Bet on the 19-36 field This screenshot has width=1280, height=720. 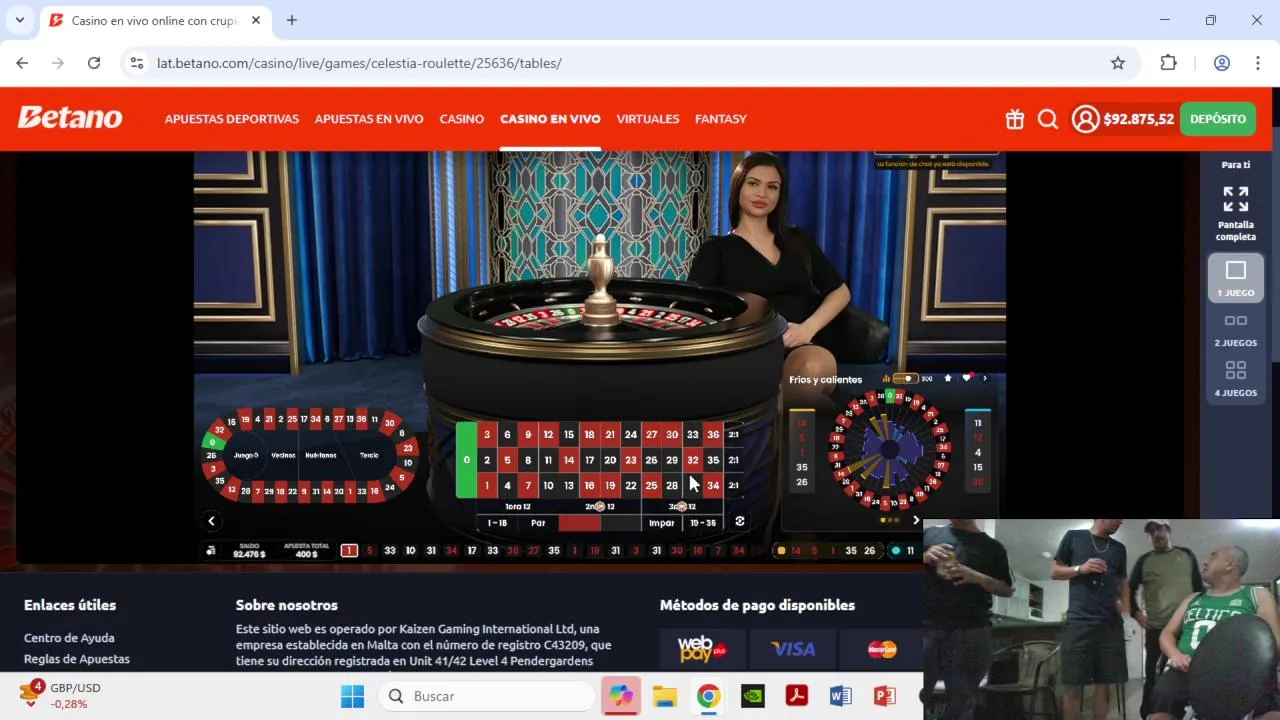pyautogui.click(x=703, y=522)
